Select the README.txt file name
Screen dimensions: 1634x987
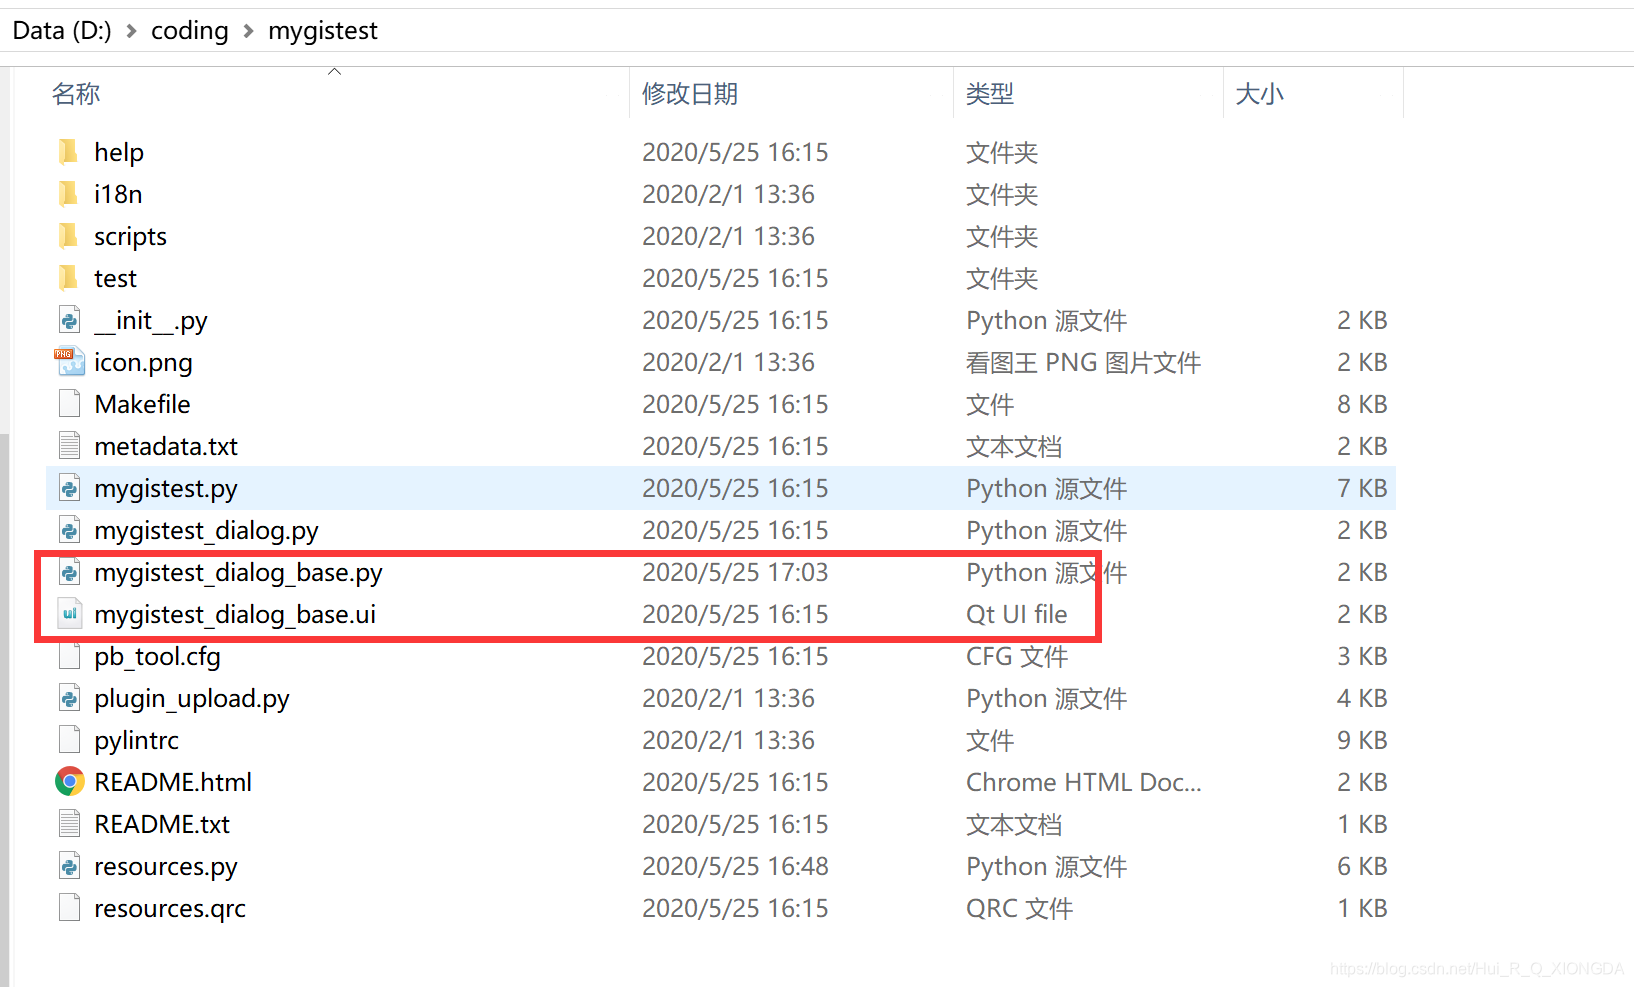tap(162, 824)
